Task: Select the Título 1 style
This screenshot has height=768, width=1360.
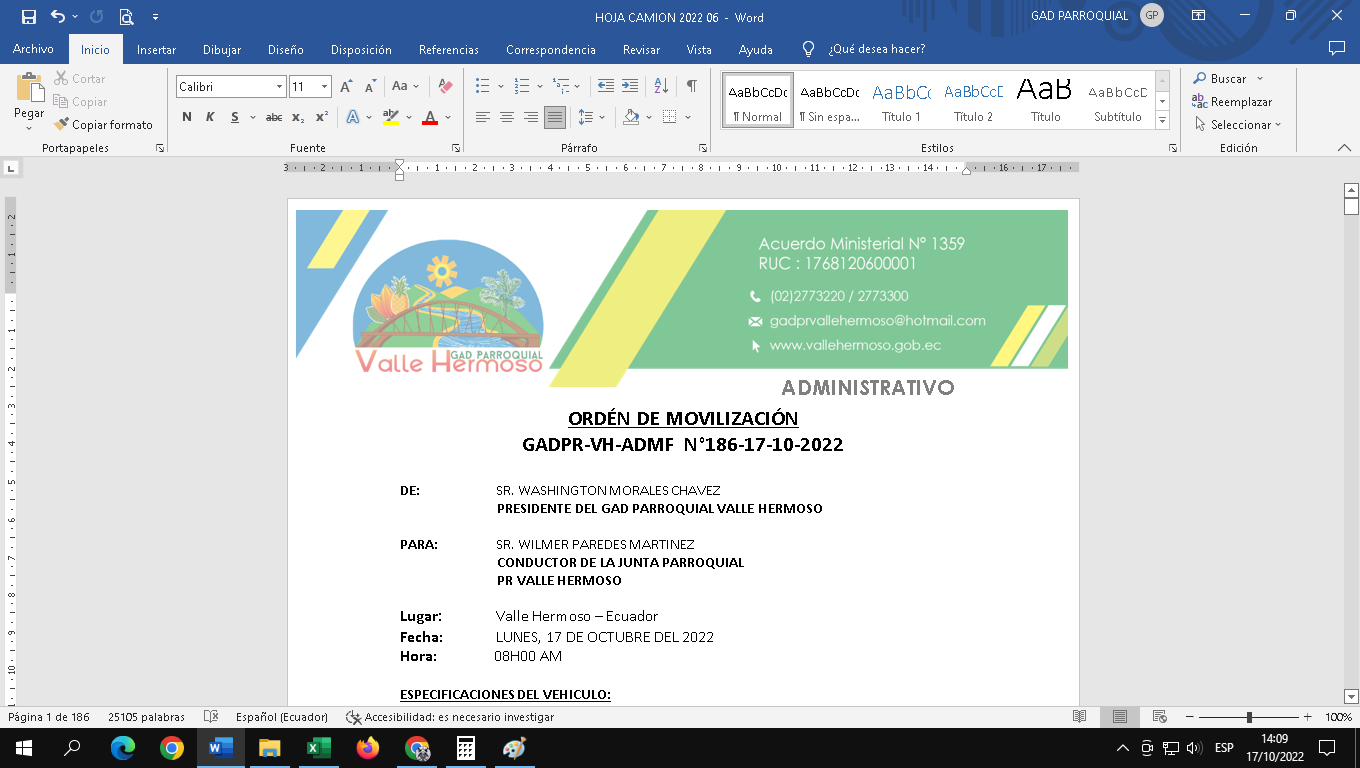Action: 901,100
